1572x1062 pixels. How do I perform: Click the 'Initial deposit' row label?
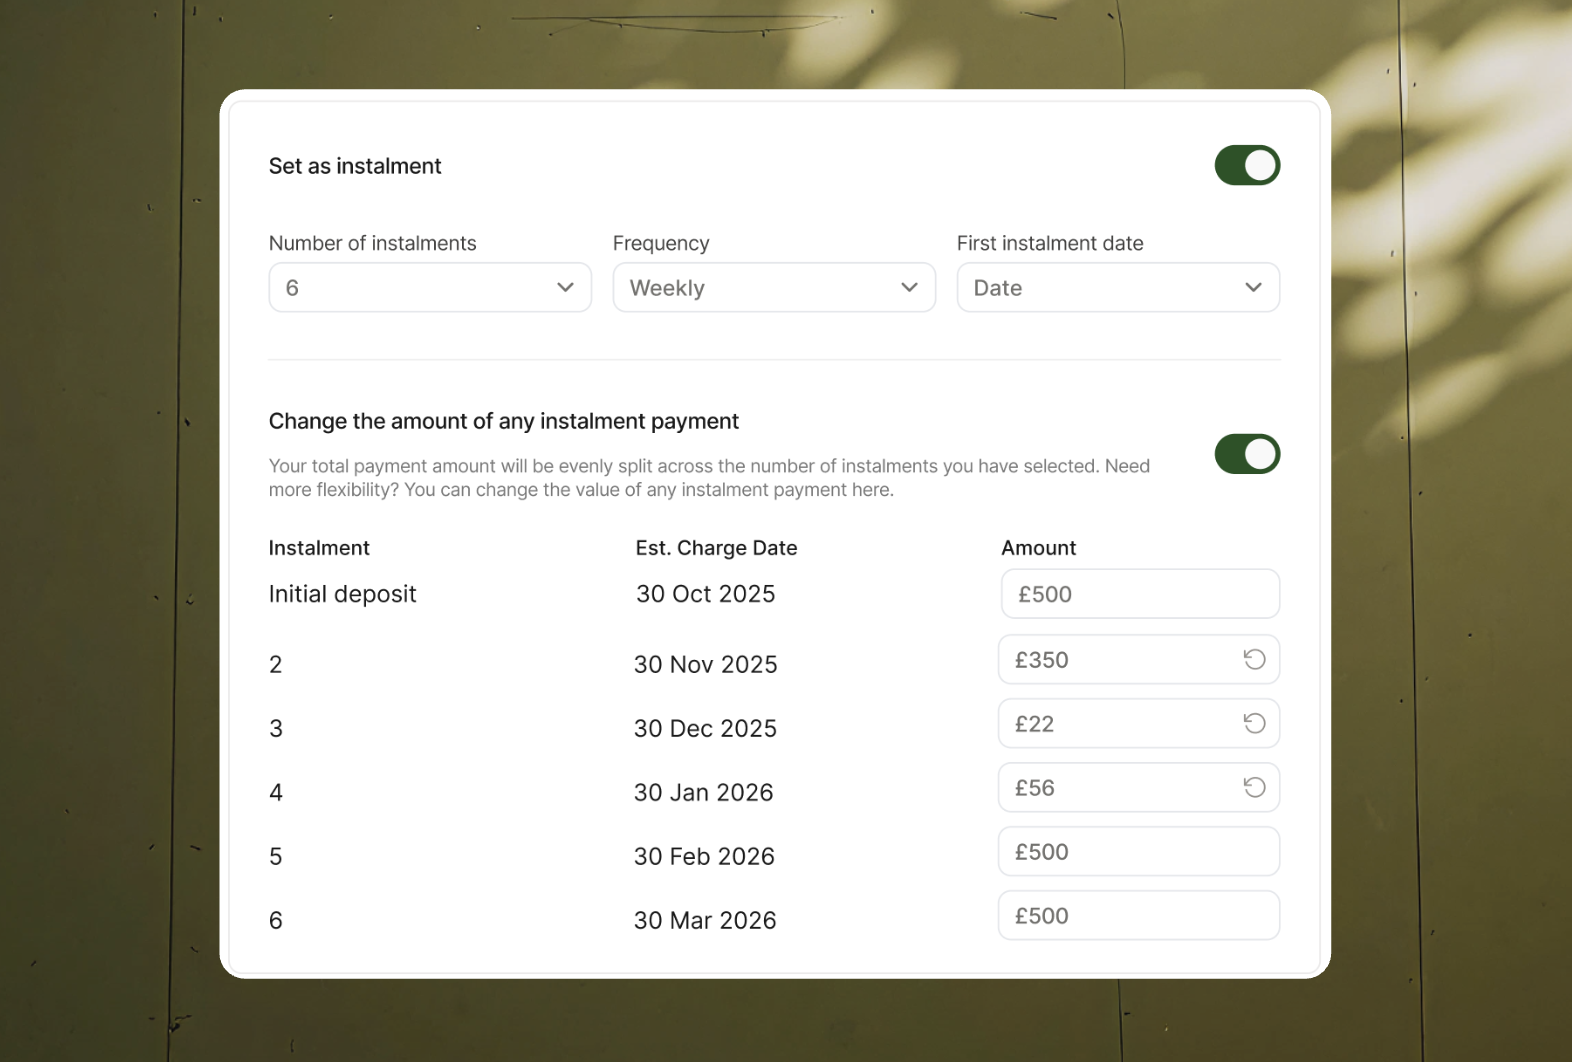(342, 593)
